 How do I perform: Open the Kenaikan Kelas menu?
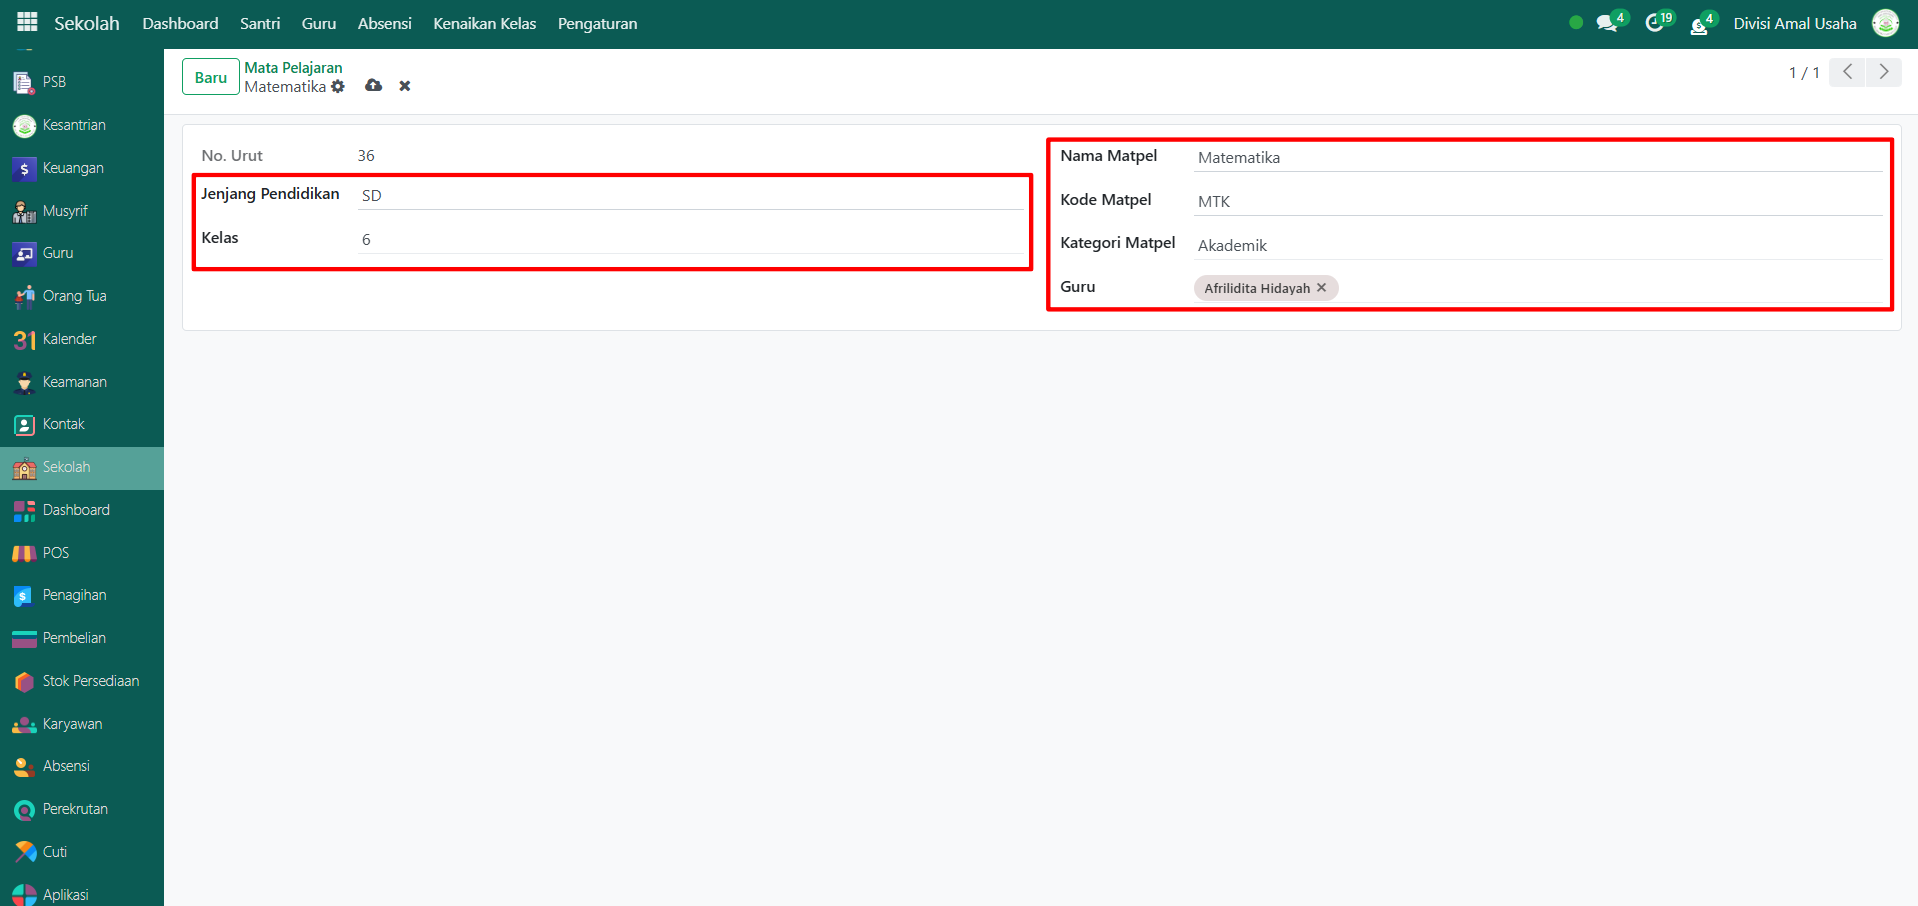click(484, 23)
